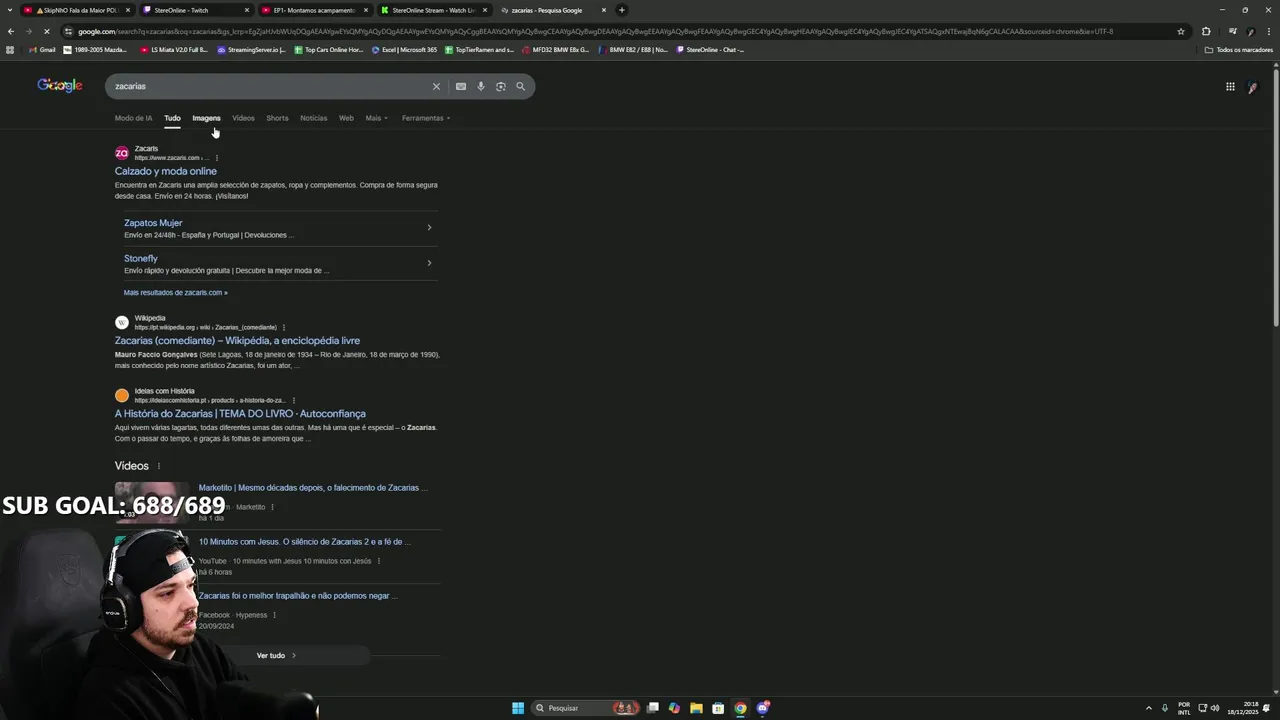Open A História do Zacarias link

coord(240,414)
